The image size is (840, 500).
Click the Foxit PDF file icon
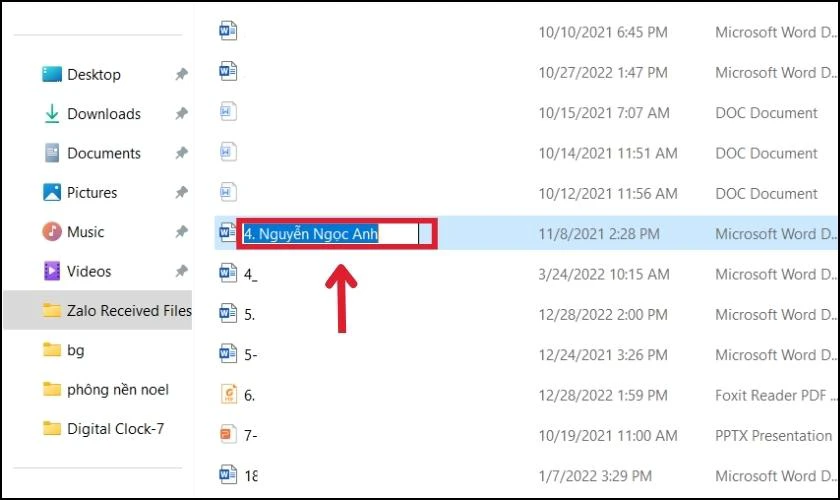click(229, 393)
